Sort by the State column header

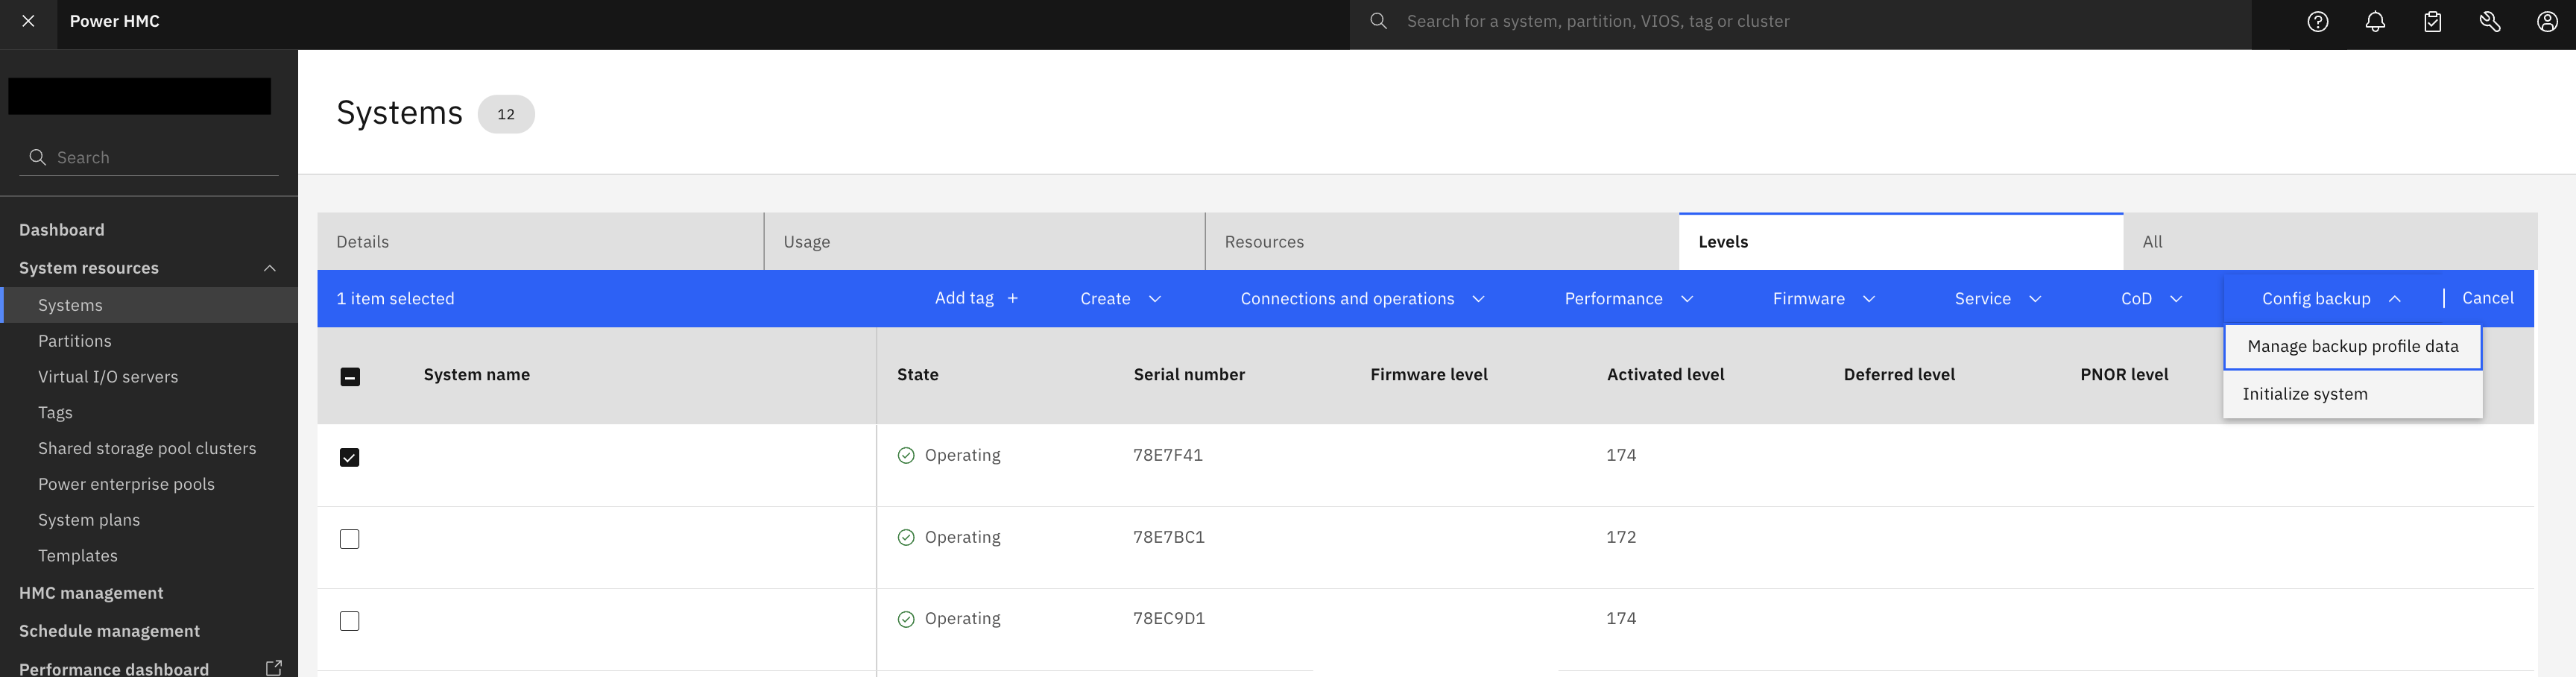(918, 375)
